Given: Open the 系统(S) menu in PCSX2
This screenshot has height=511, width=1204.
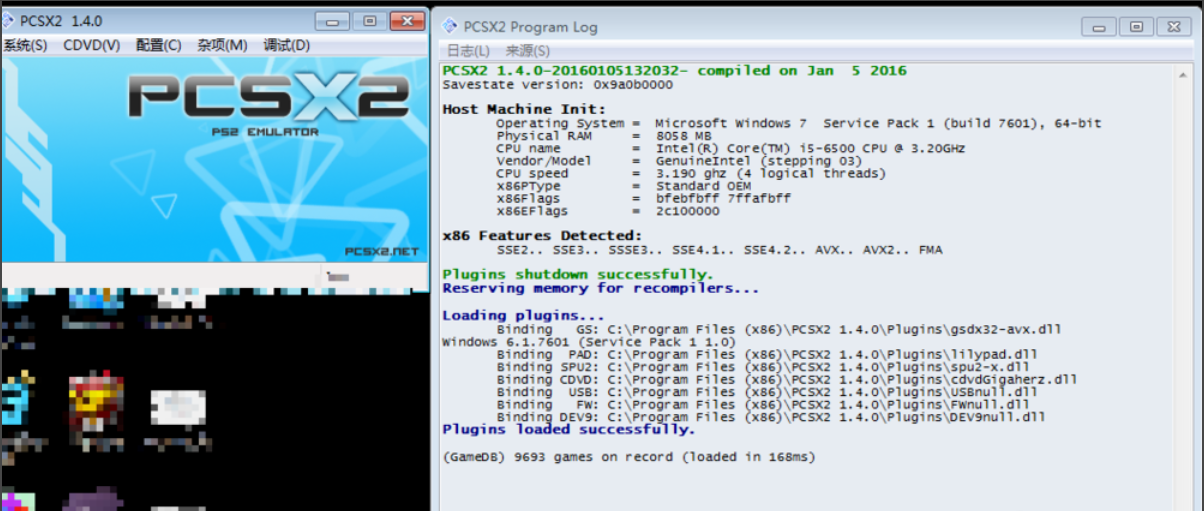Looking at the screenshot, I should pyautogui.click(x=24, y=45).
